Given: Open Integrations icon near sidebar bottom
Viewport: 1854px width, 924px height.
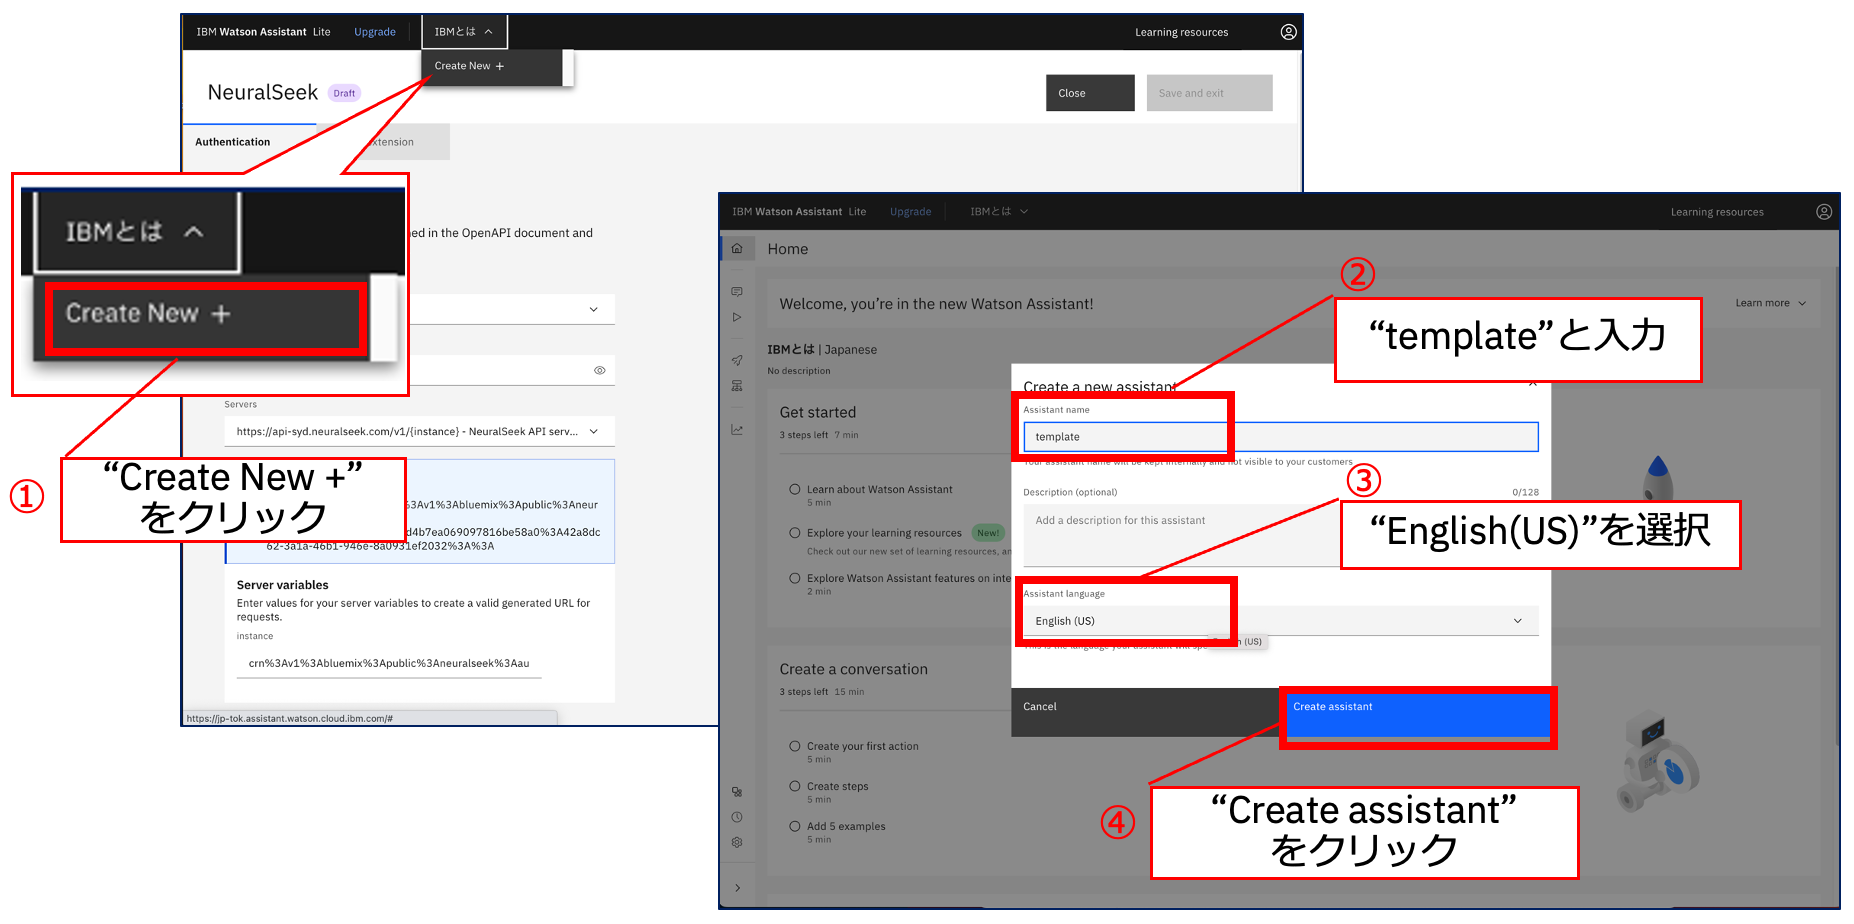Looking at the screenshot, I should [x=737, y=791].
